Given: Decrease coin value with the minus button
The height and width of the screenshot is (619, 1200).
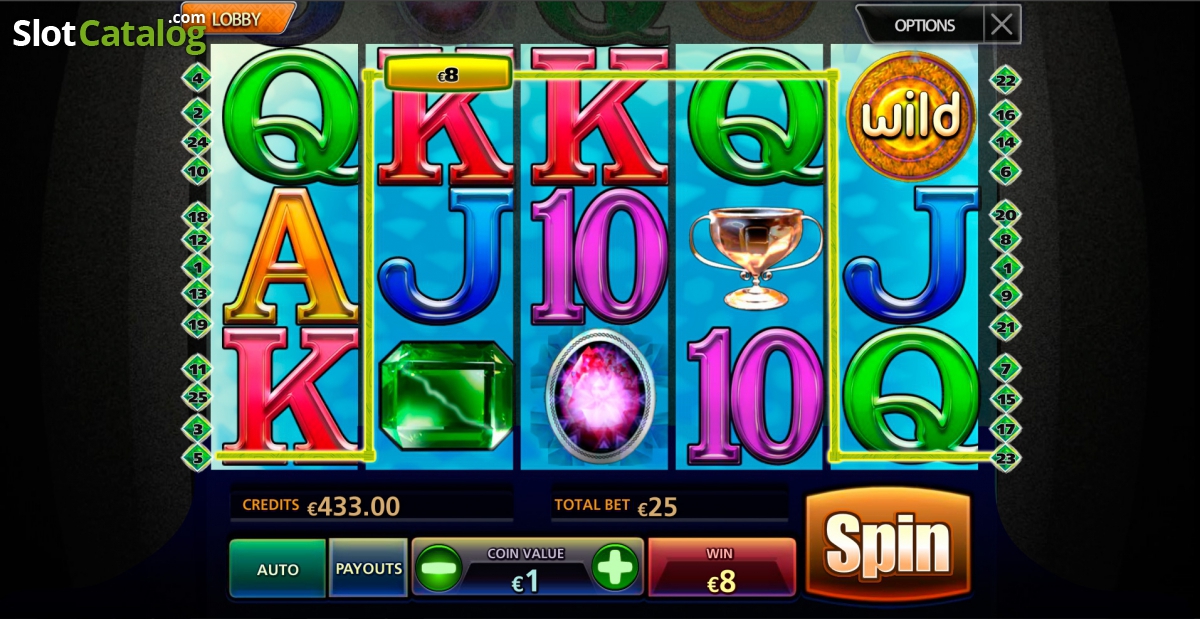Looking at the screenshot, I should click(x=440, y=568).
